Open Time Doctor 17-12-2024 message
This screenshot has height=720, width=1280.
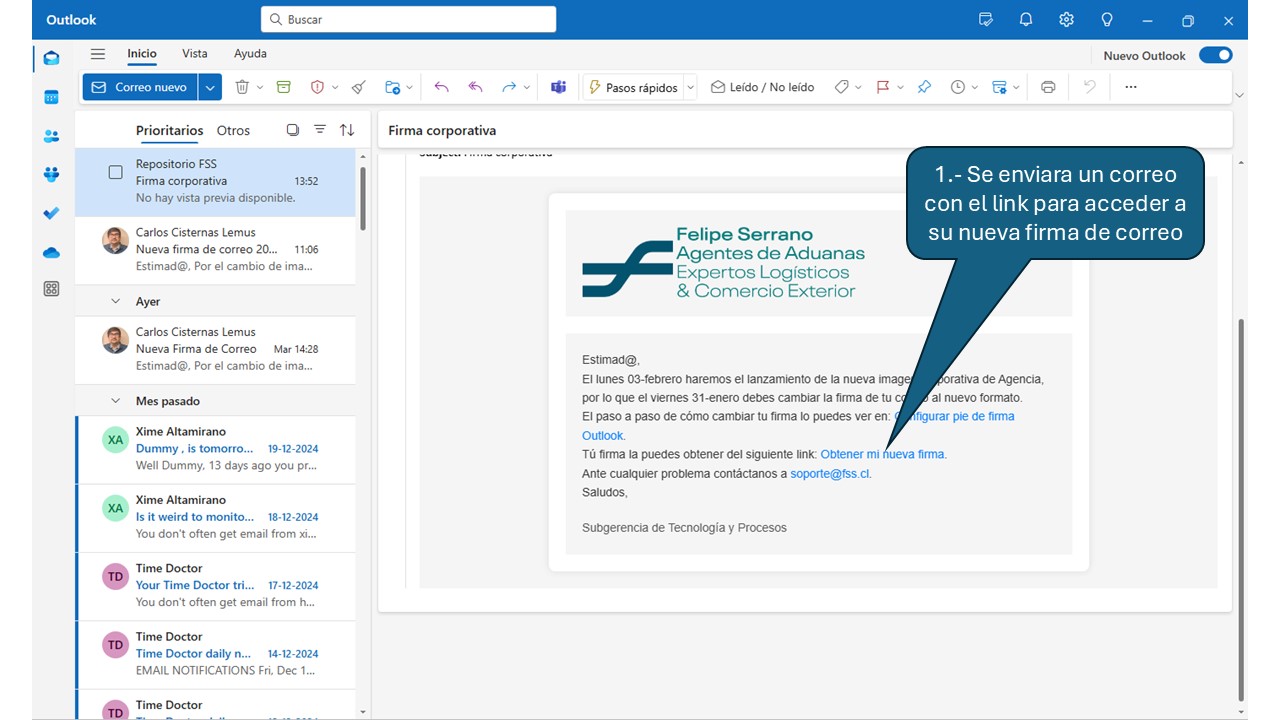coord(215,586)
